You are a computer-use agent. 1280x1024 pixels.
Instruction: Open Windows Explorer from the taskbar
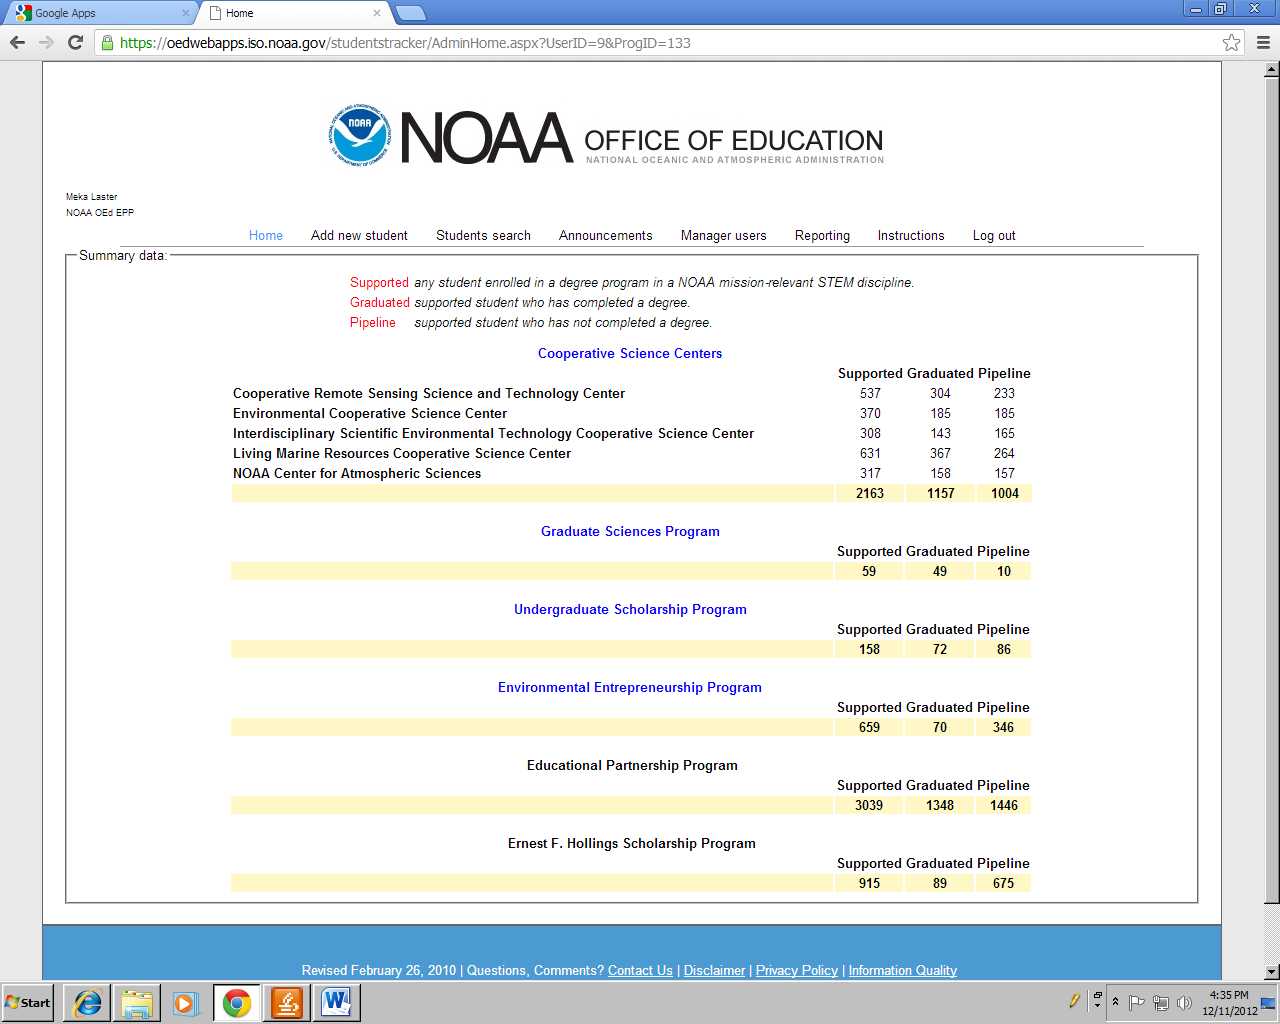[137, 1003]
